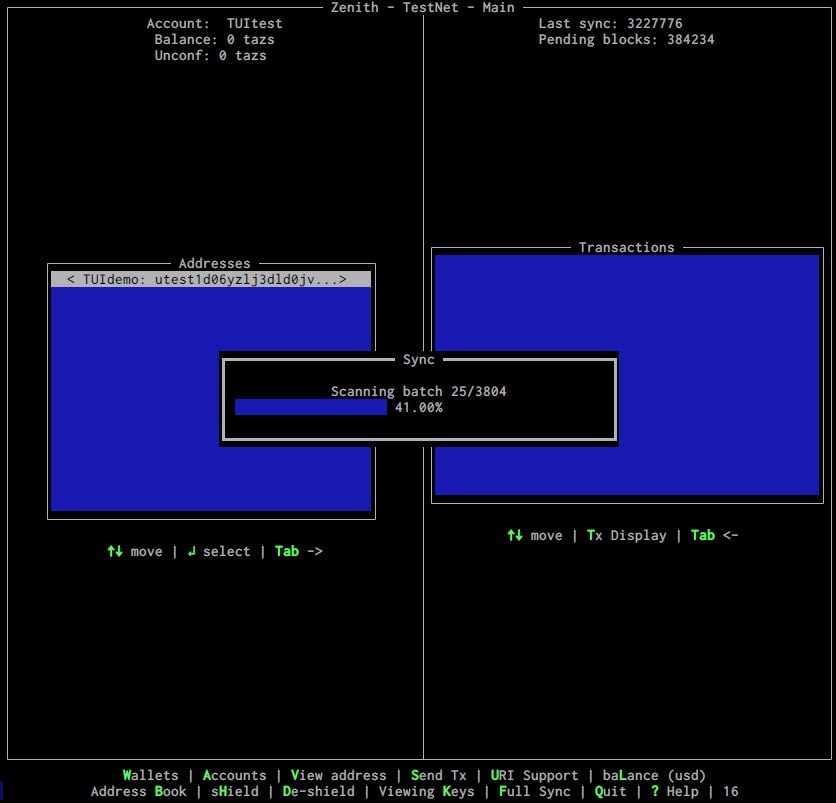Open the Accounts menu

click(234, 775)
